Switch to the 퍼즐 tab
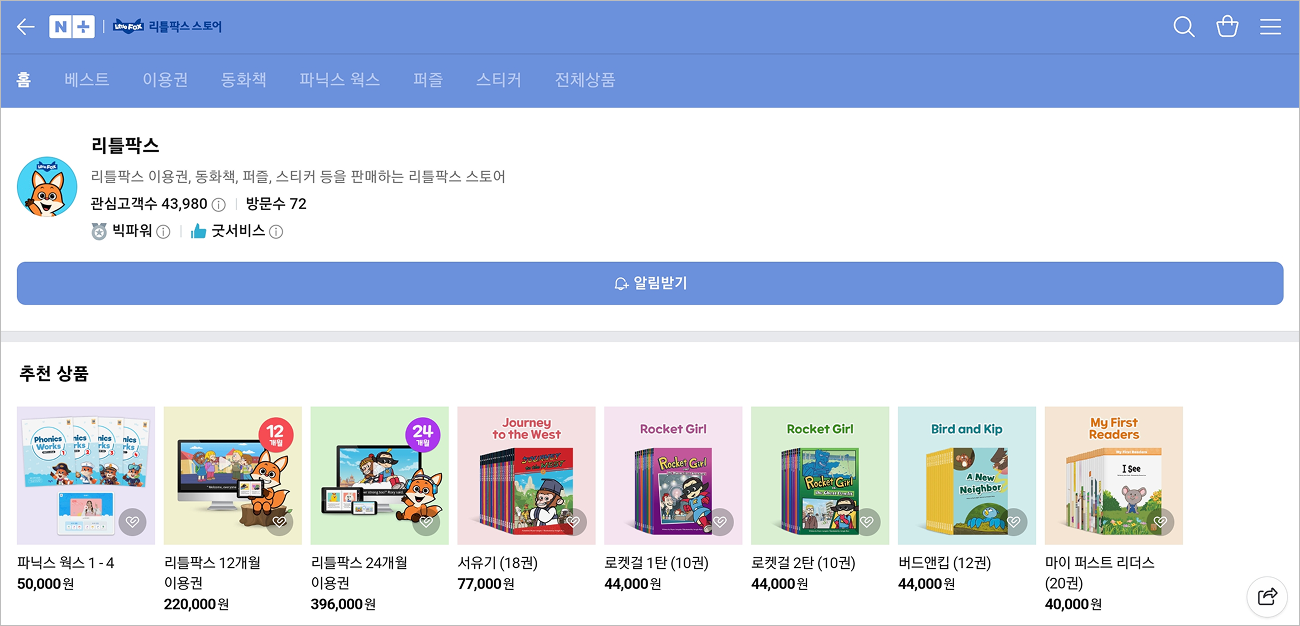The height and width of the screenshot is (626, 1300). (x=428, y=80)
